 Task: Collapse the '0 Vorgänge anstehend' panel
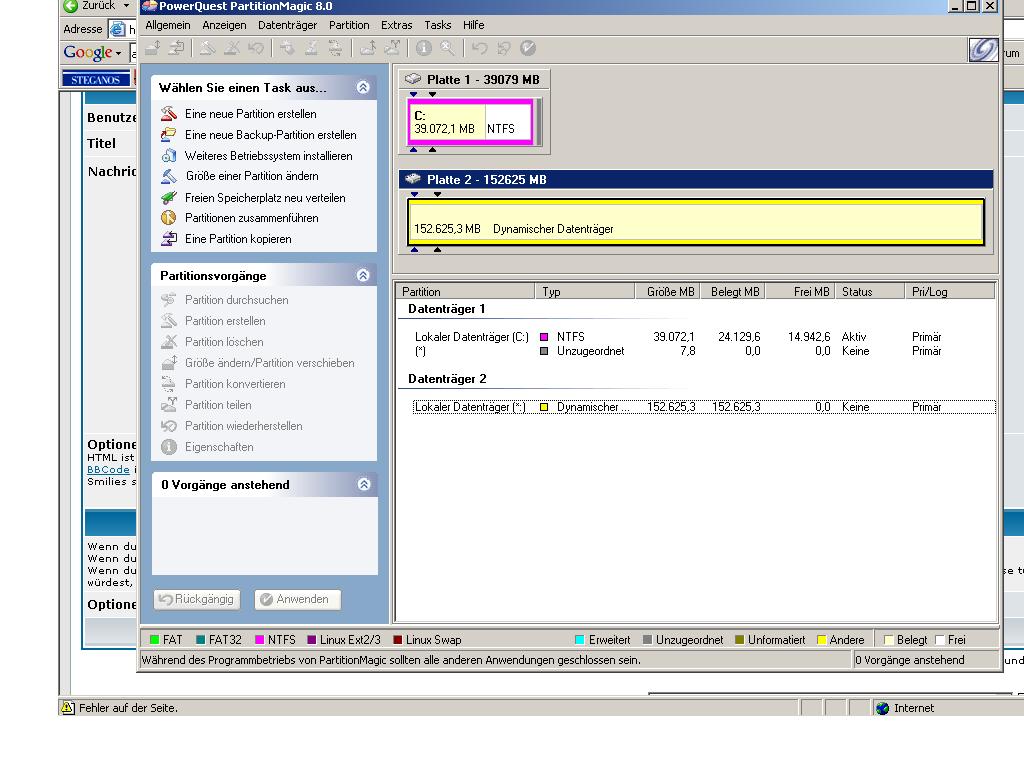[363, 484]
